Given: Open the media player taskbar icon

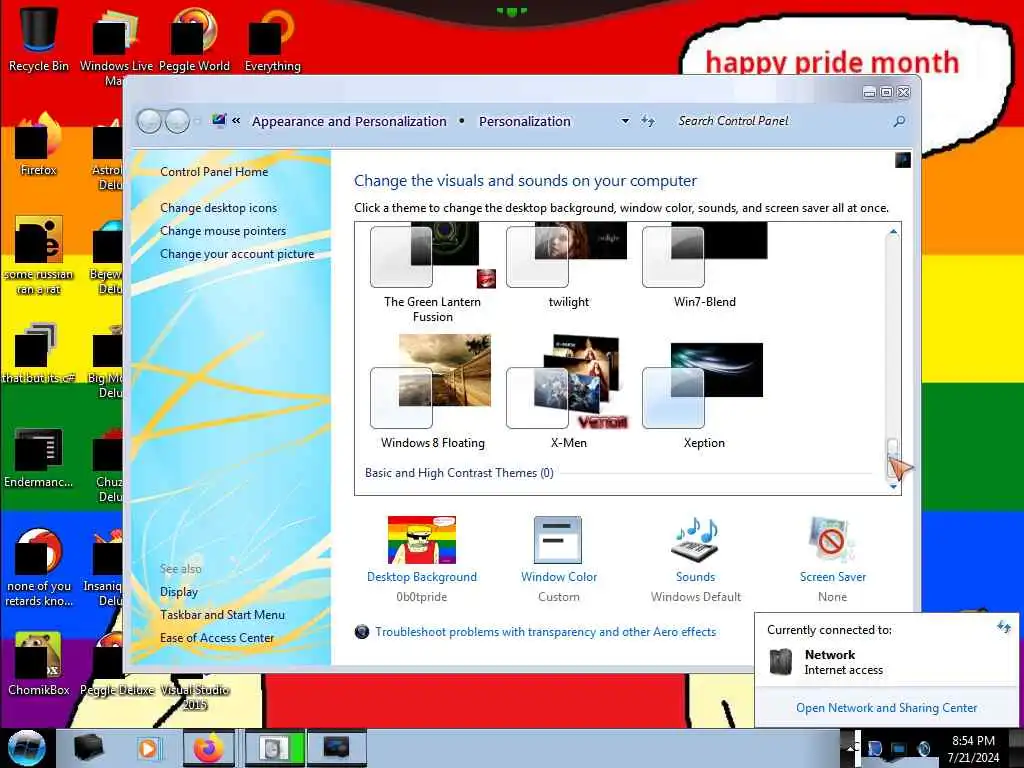Looking at the screenshot, I should pyautogui.click(x=149, y=748).
